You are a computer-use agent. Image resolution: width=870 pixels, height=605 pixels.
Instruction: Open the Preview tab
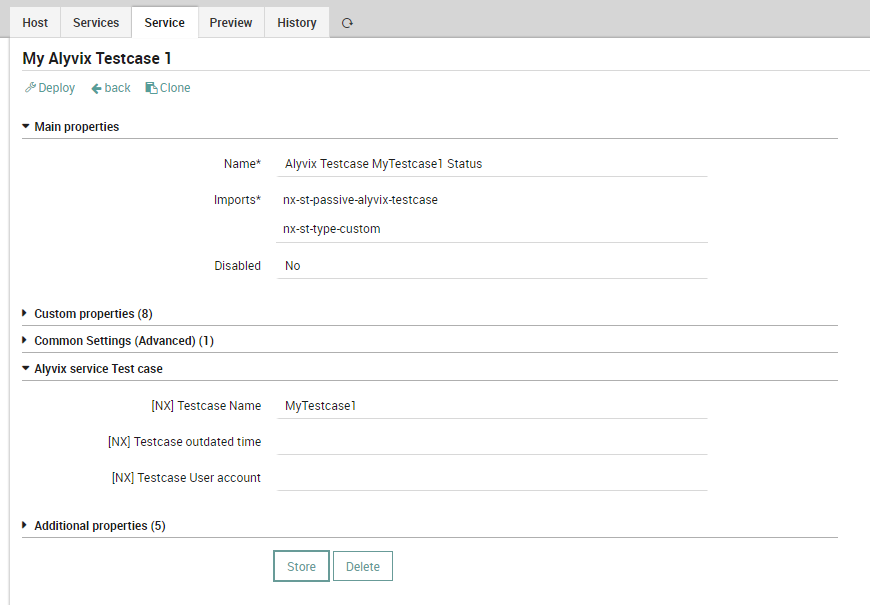(231, 23)
